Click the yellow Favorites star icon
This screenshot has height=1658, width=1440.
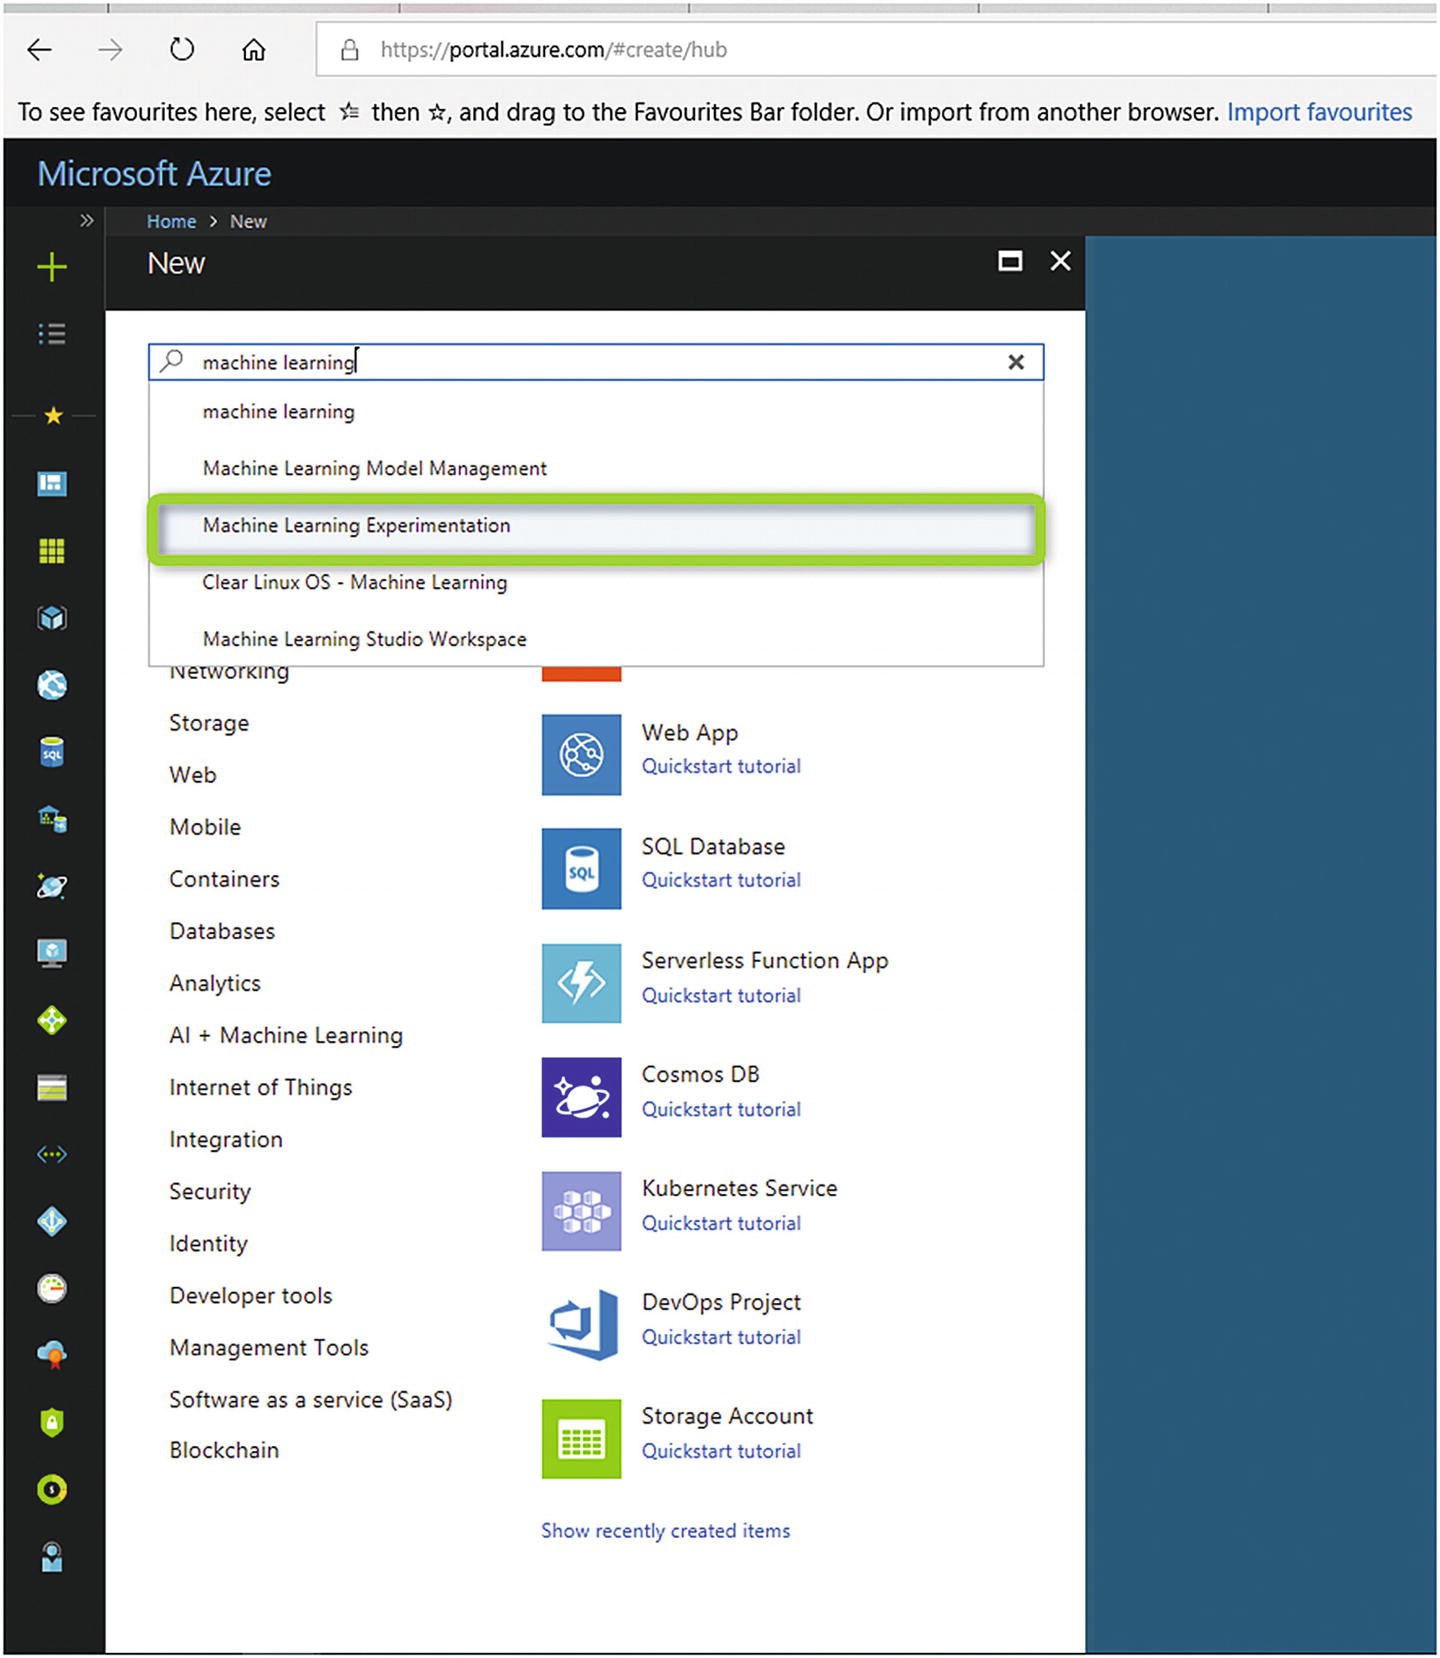[x=53, y=416]
